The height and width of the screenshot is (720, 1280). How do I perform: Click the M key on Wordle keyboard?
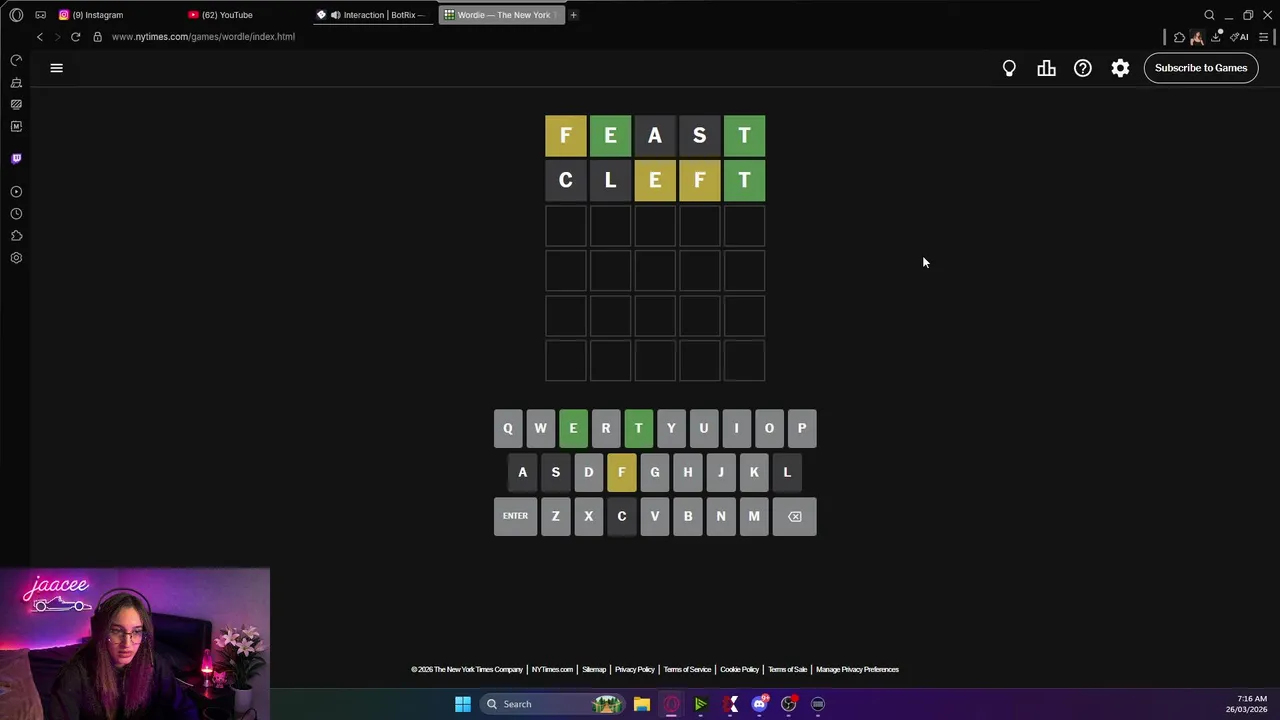(x=754, y=516)
